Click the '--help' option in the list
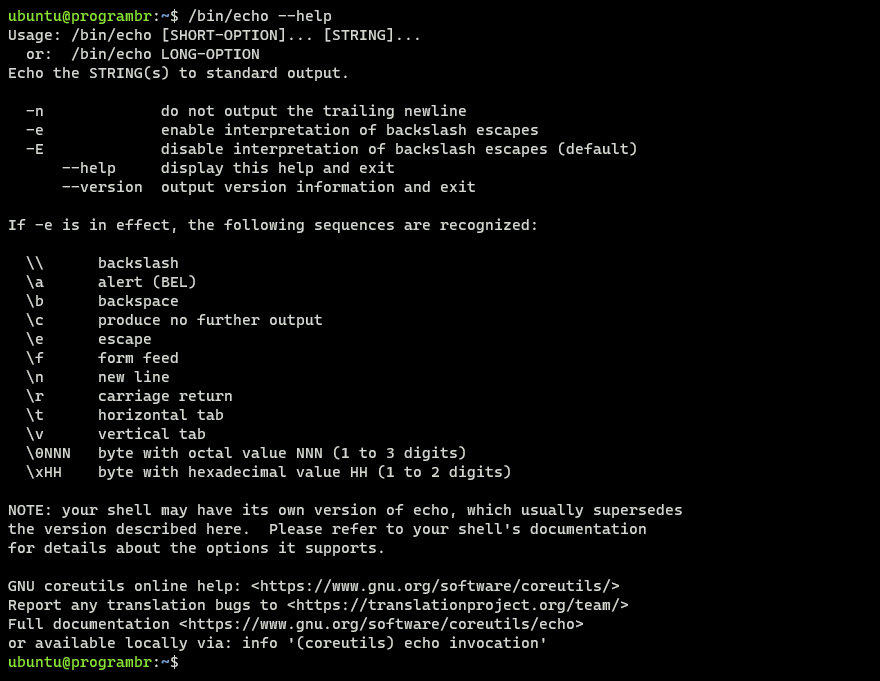This screenshot has height=681, width=880. (89, 168)
